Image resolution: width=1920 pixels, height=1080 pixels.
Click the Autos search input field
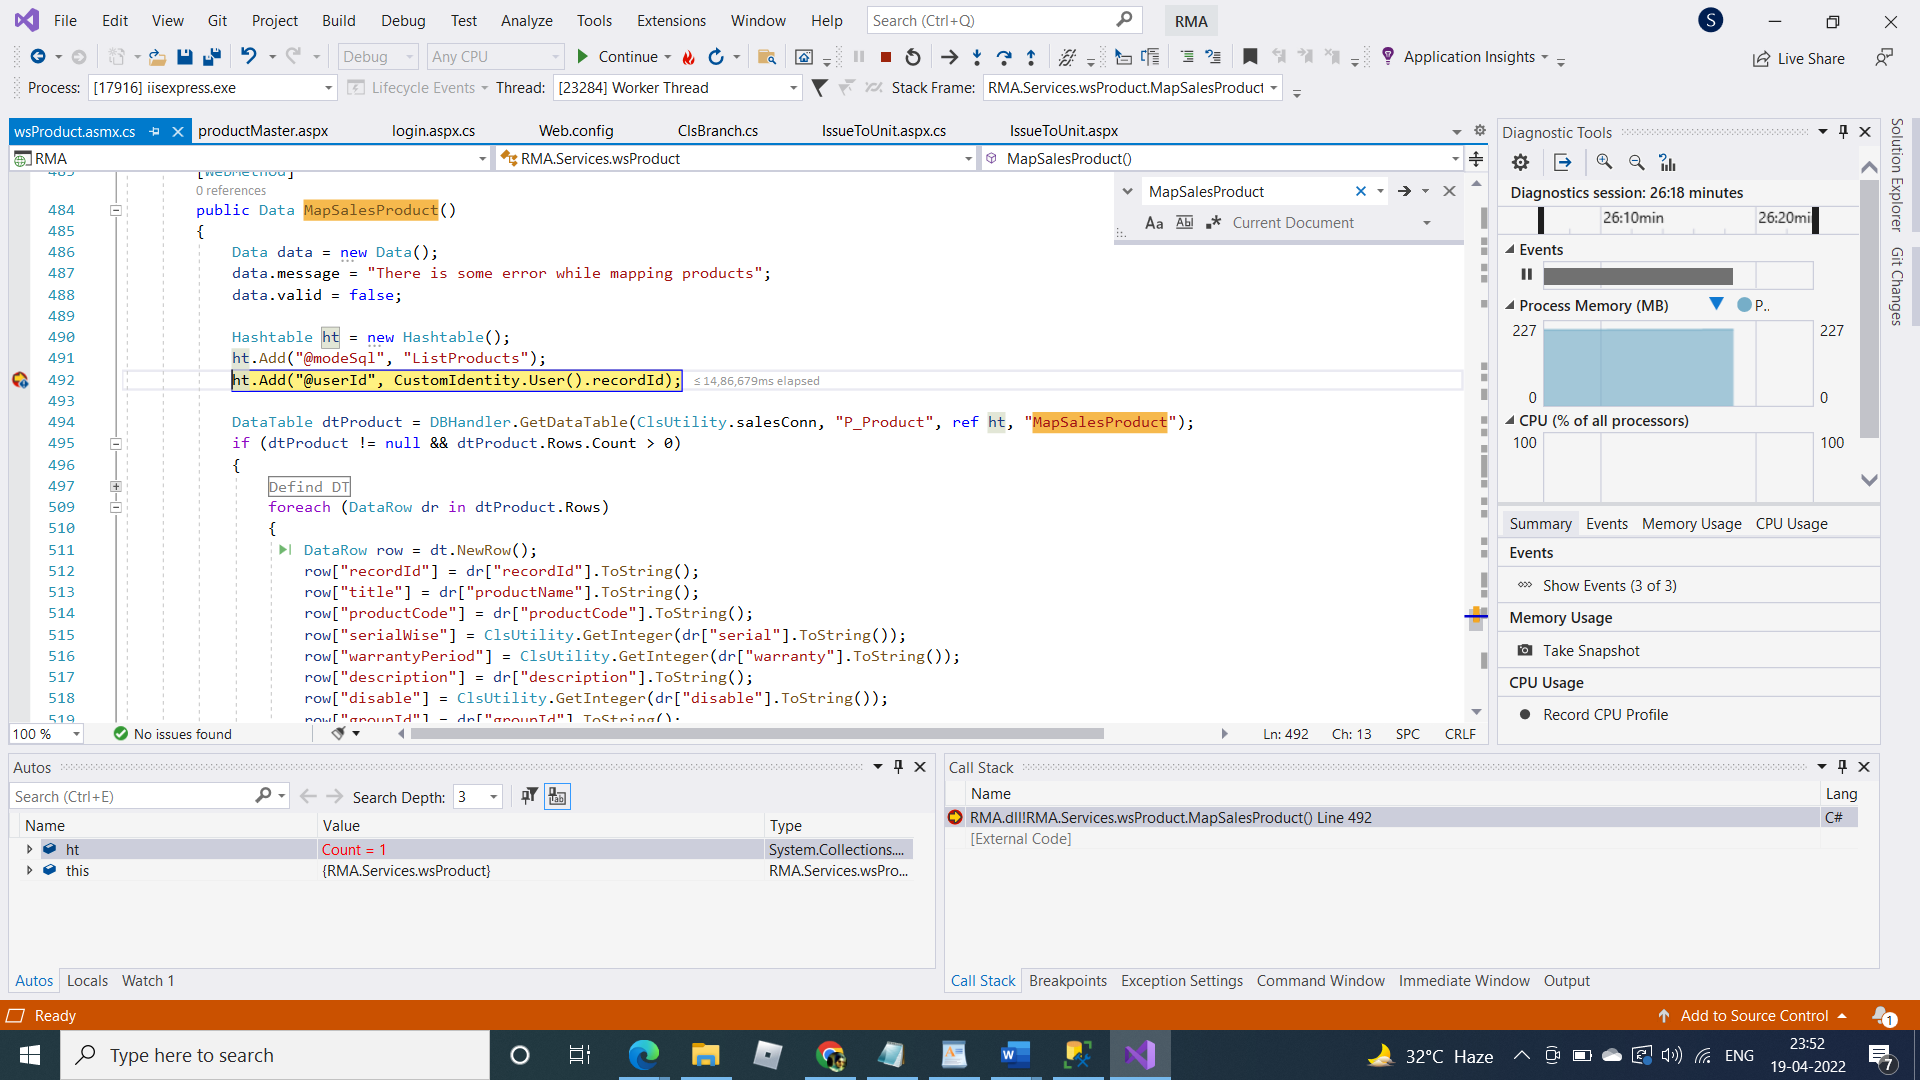[130, 796]
